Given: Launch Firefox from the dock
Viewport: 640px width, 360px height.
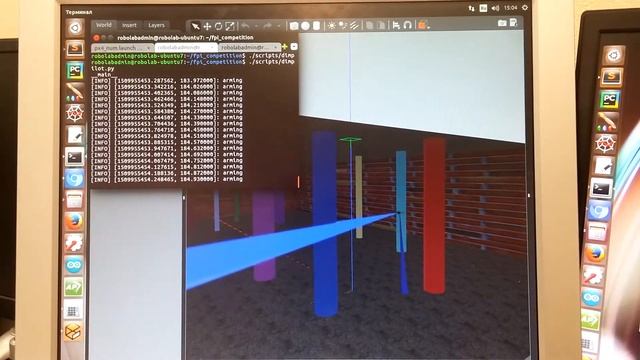Looking at the screenshot, I should coord(74,222).
